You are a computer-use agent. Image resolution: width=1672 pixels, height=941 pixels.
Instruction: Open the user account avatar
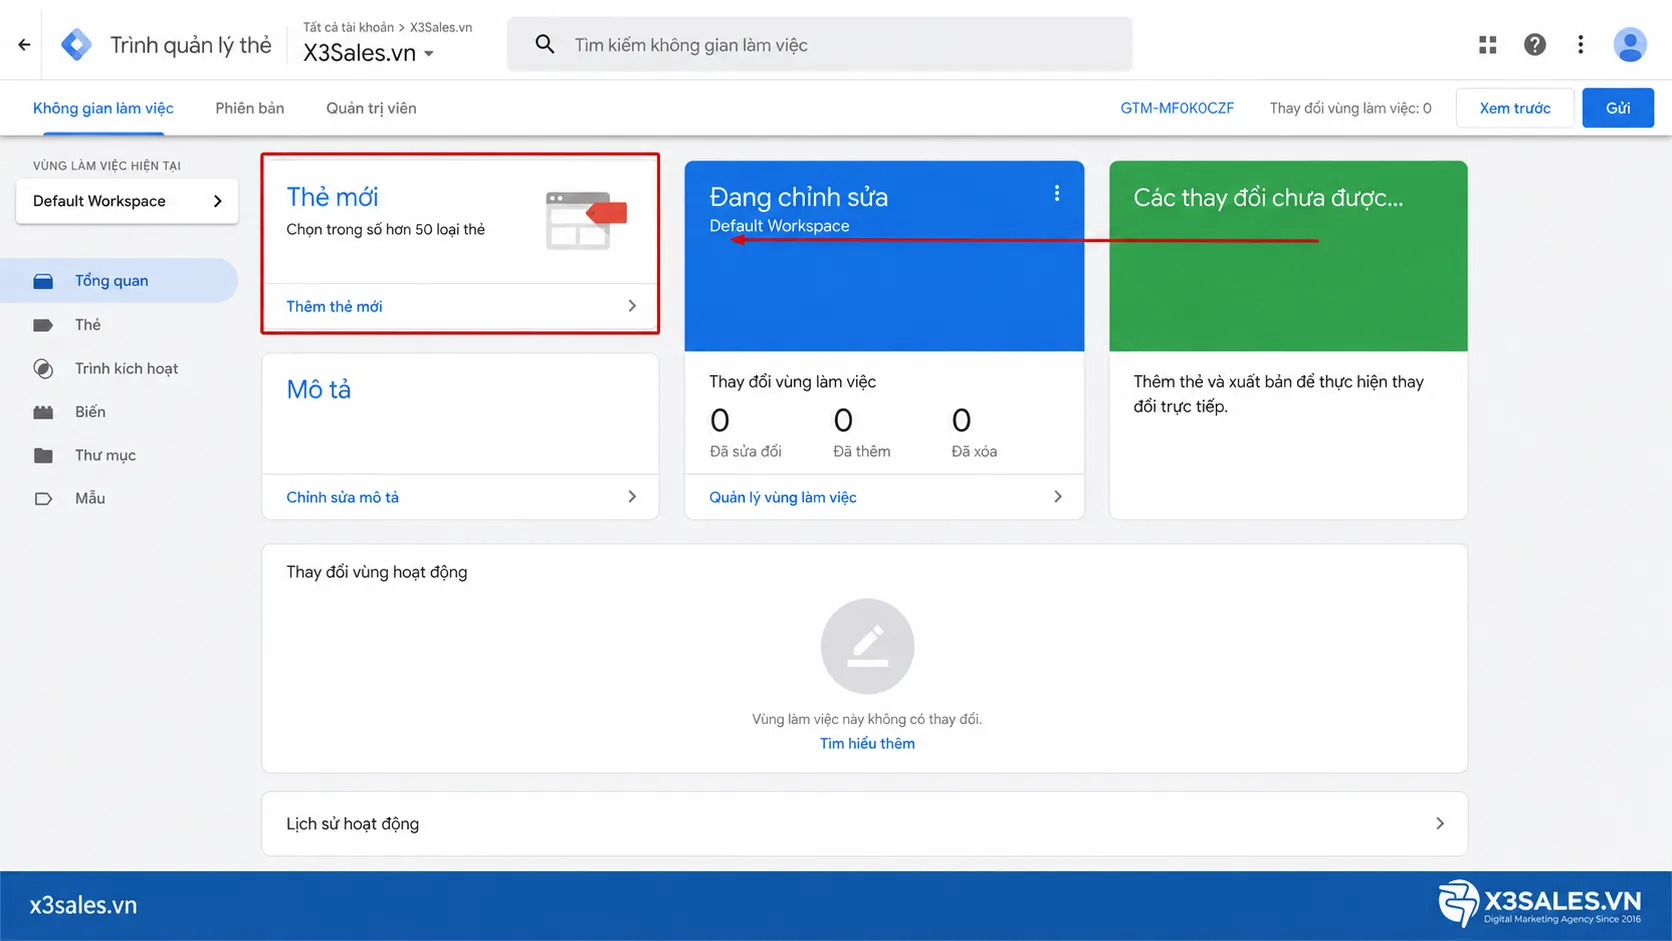1630,44
